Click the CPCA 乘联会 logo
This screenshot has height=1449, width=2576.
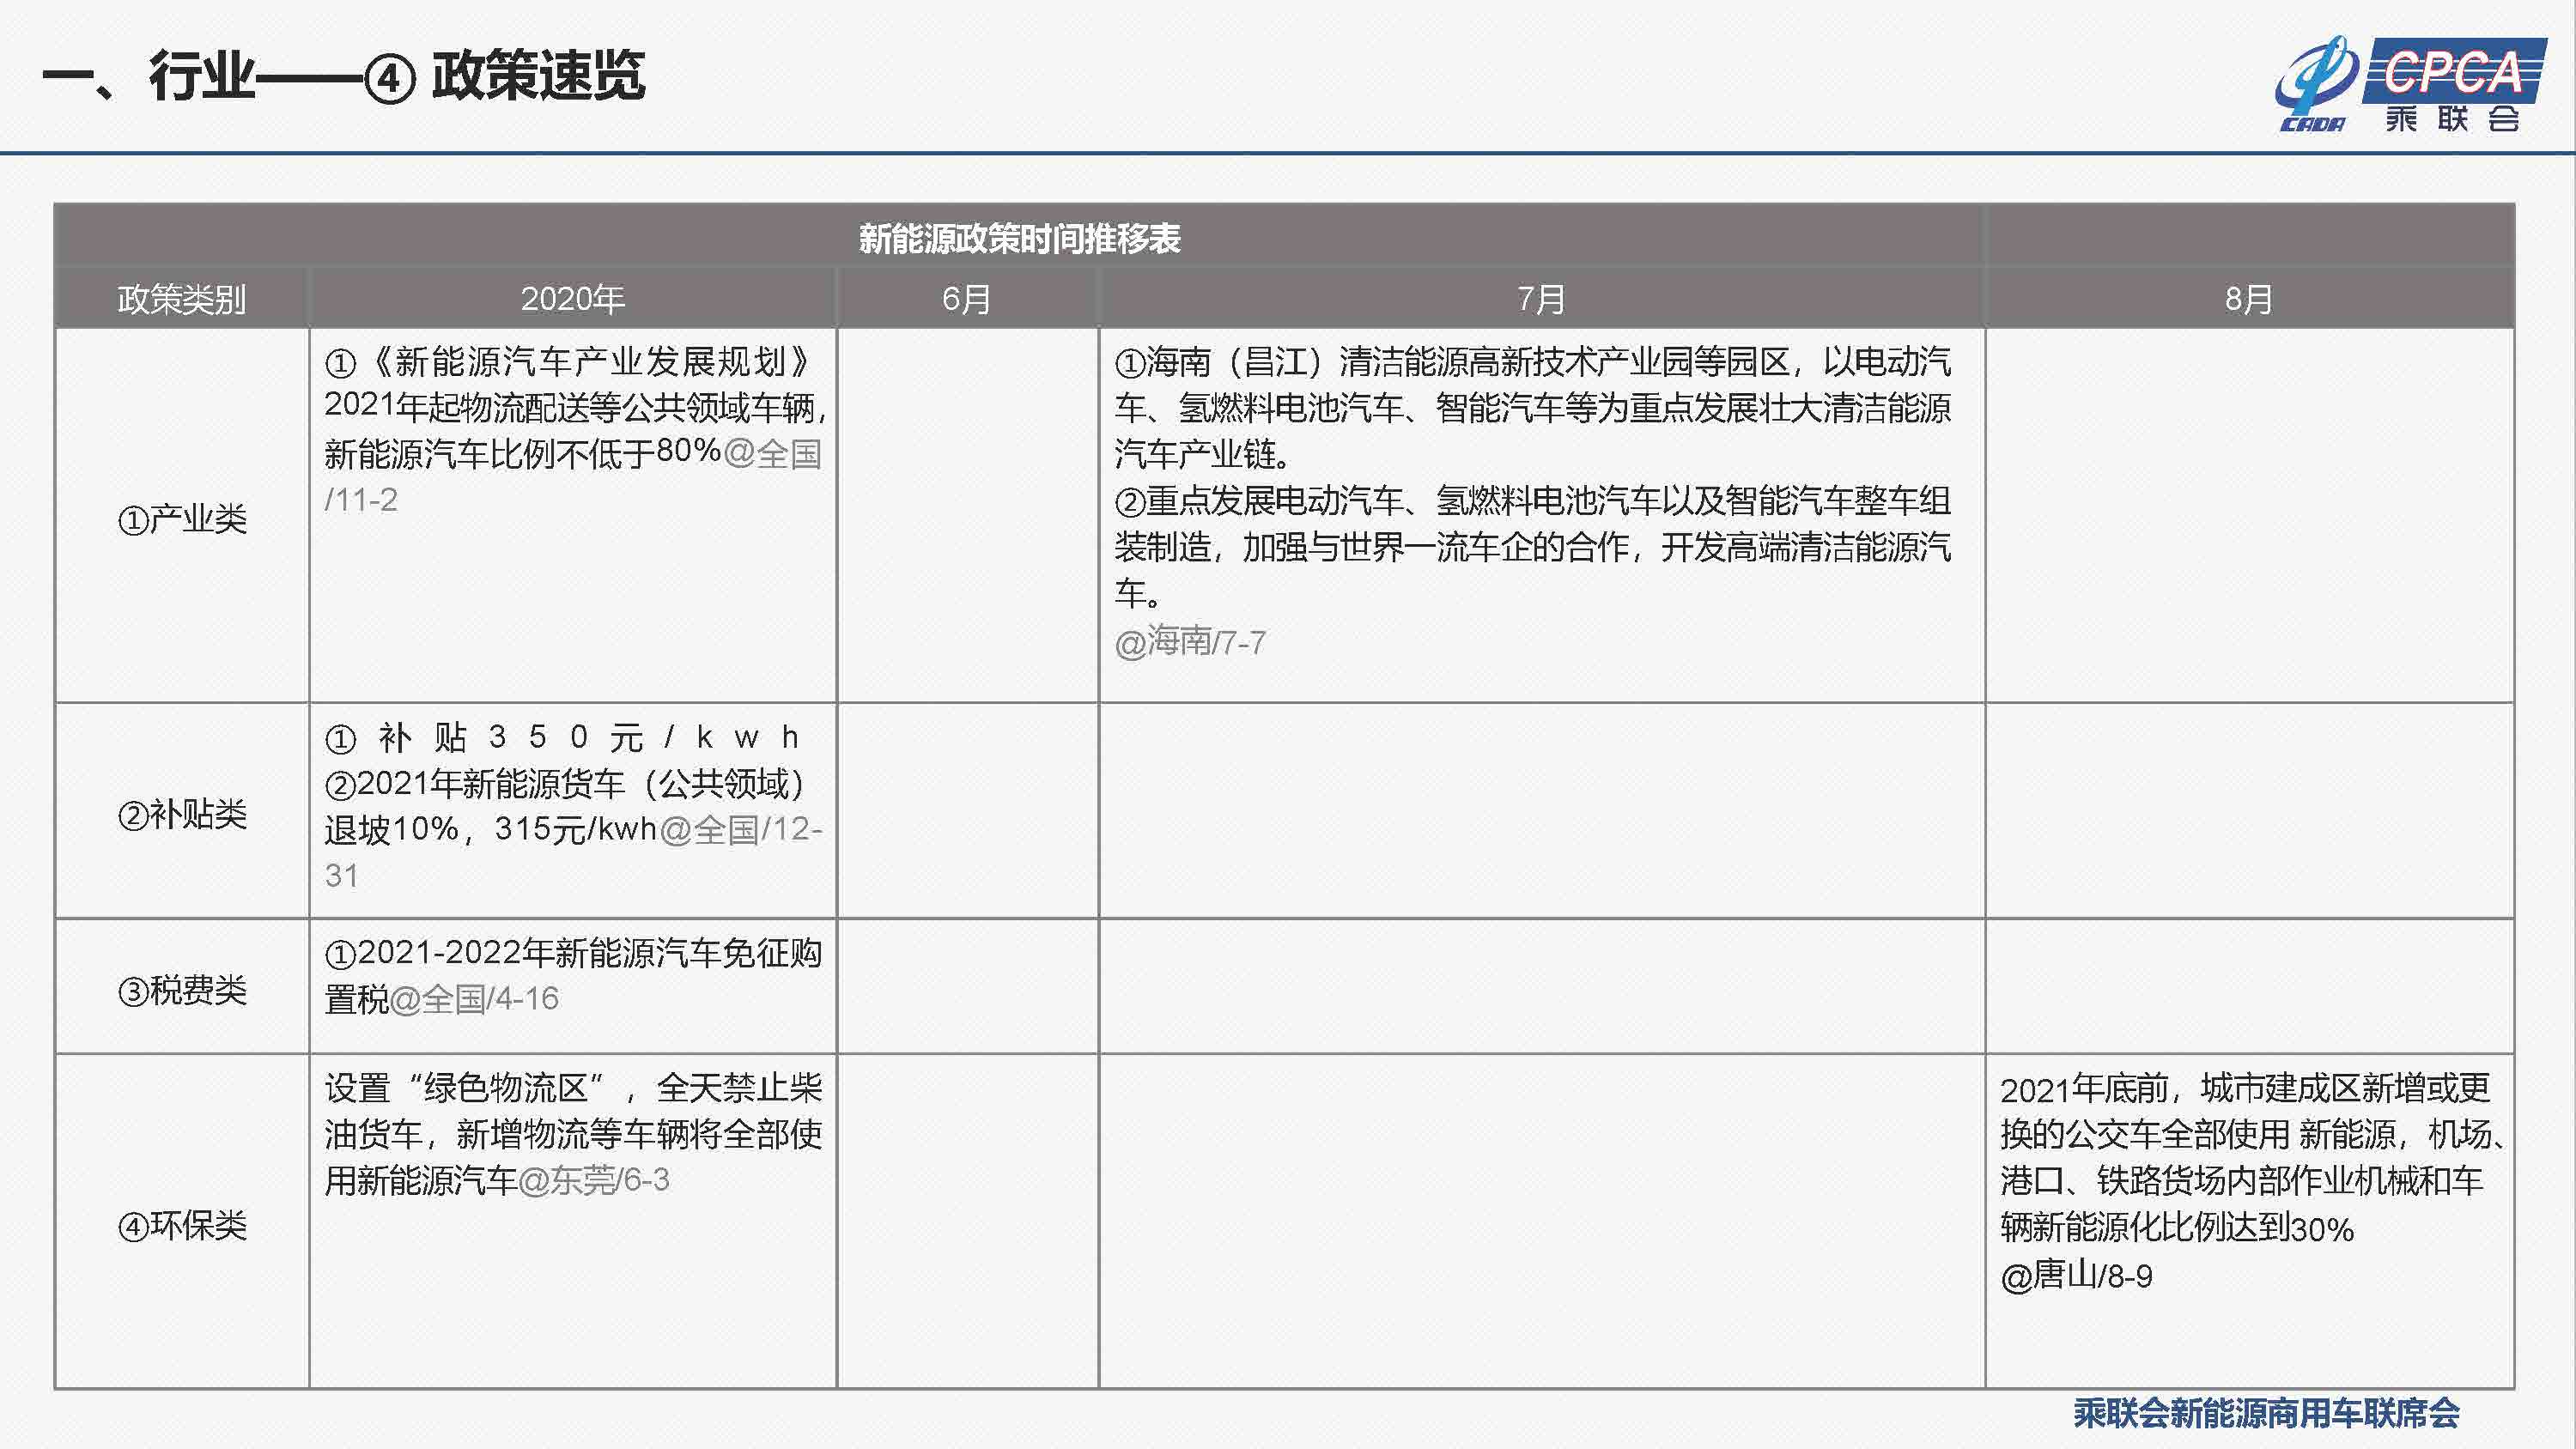point(2410,86)
